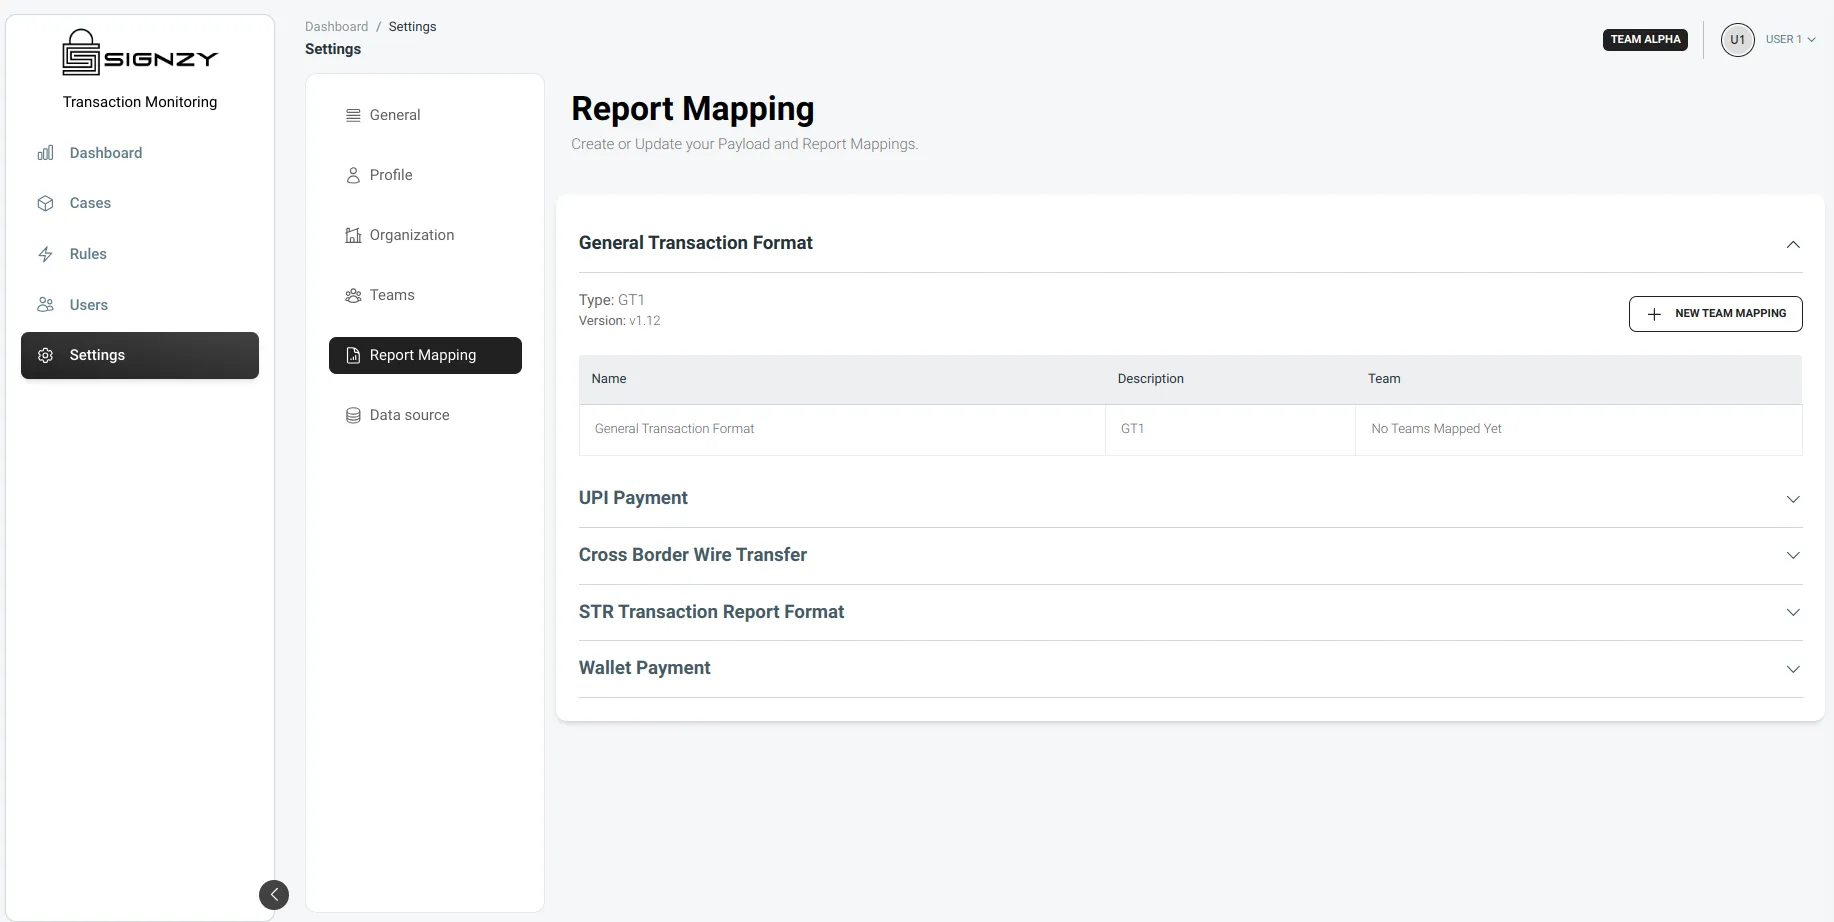Click the Teams group icon
Viewport: 1834px width, 922px height.
[x=353, y=295]
